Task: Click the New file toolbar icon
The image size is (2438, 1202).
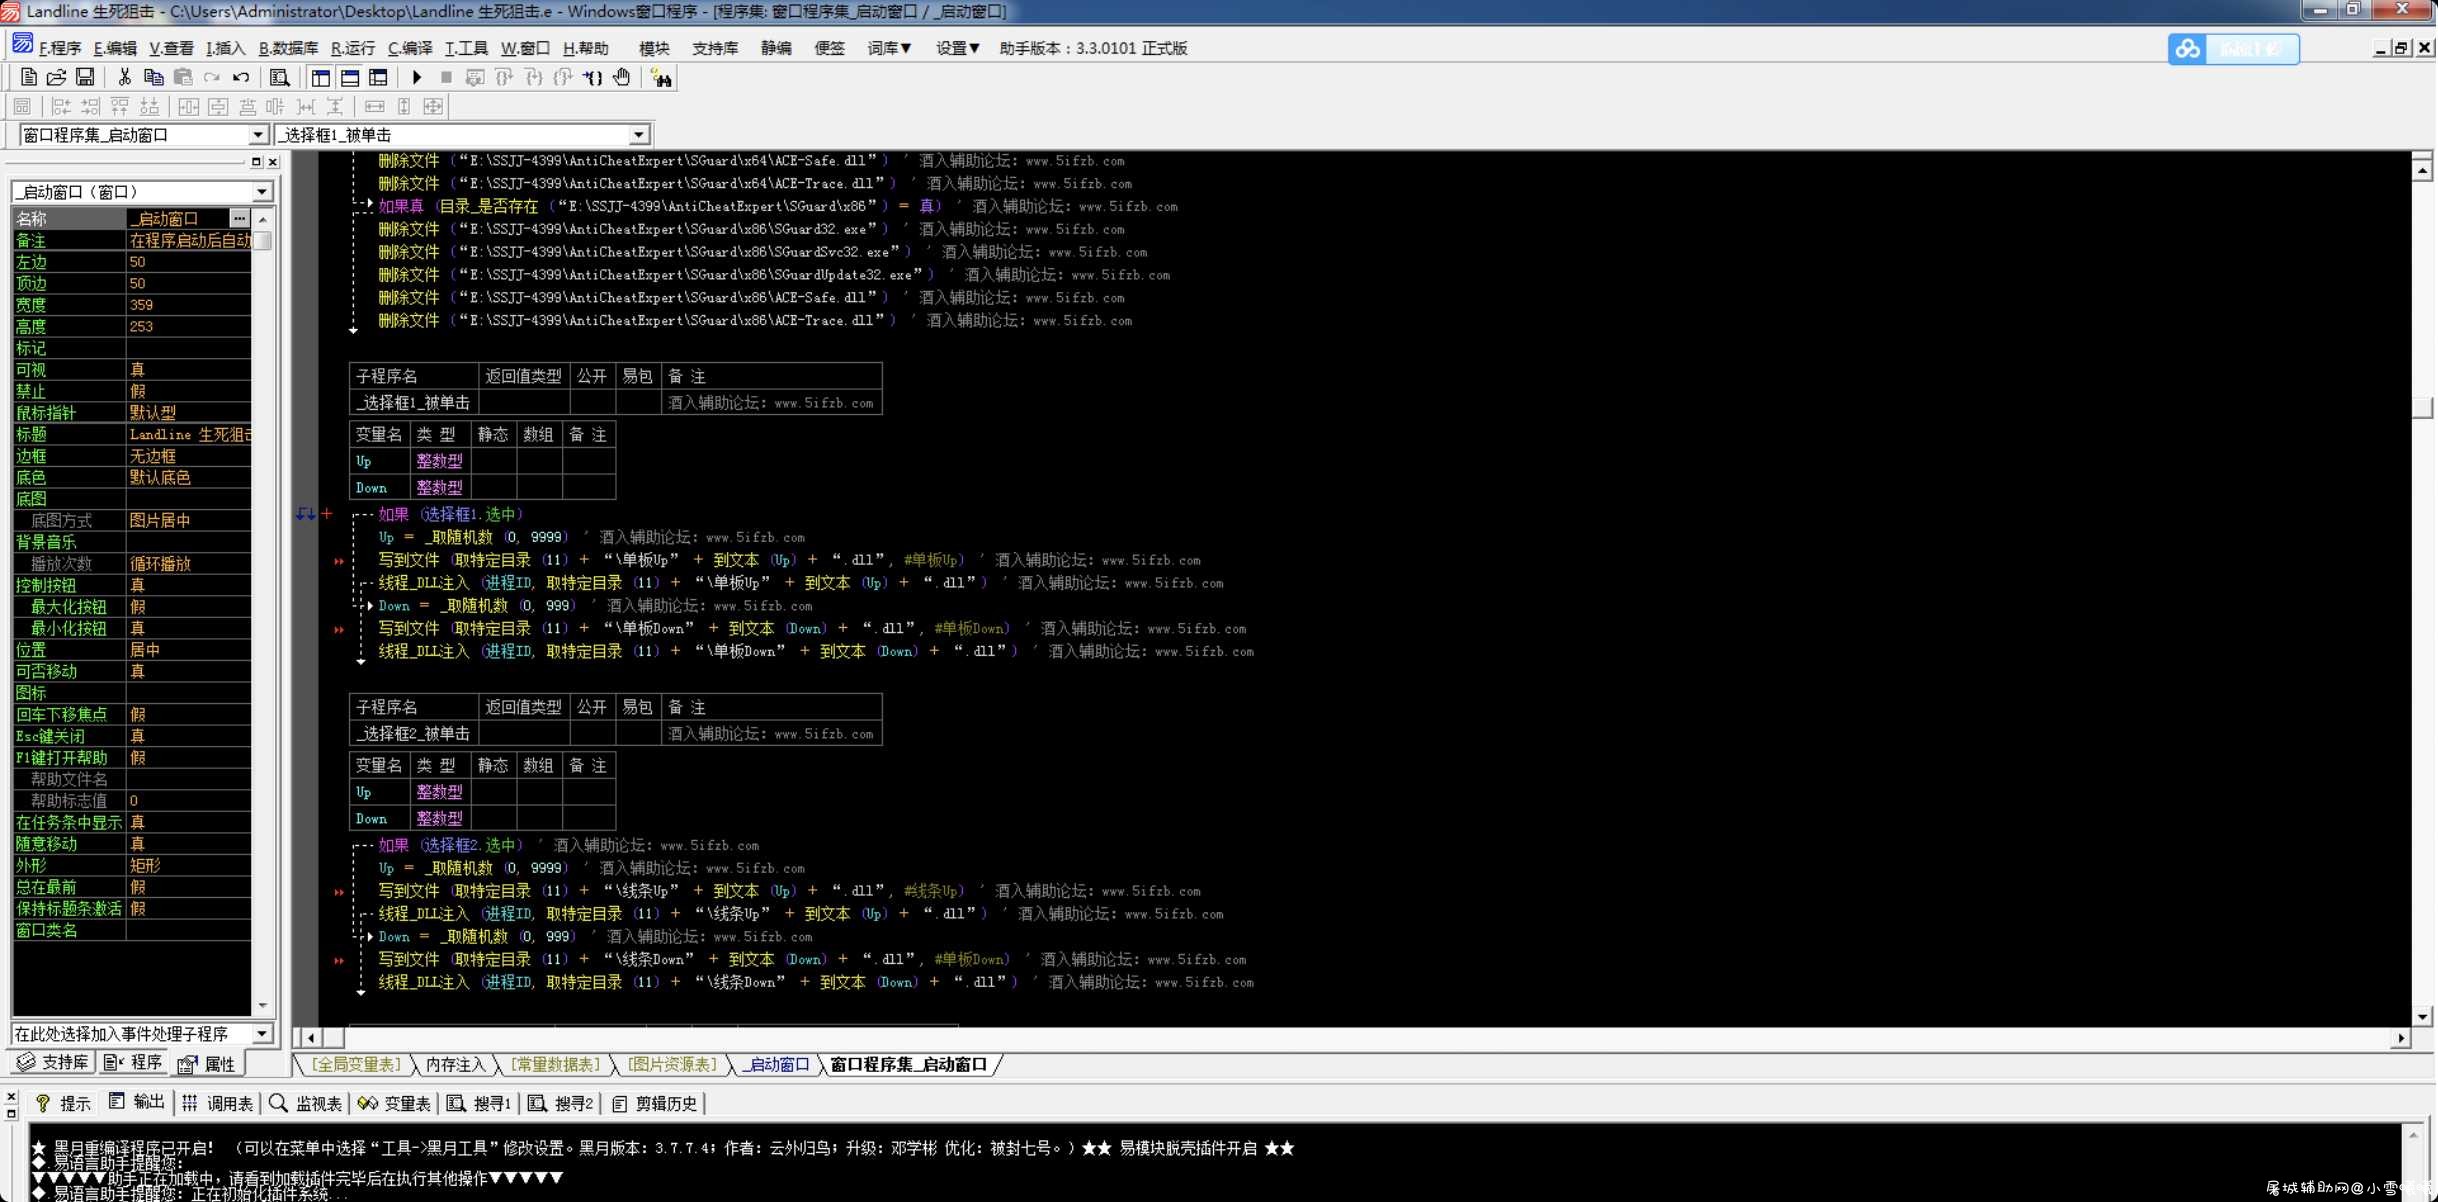Action: (x=28, y=77)
